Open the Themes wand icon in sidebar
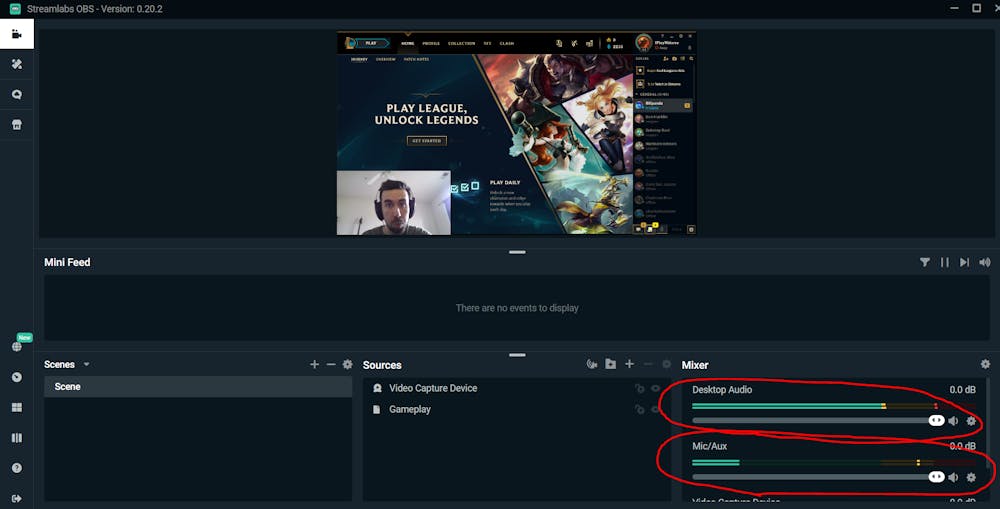The width and height of the screenshot is (1000, 509). (x=17, y=64)
